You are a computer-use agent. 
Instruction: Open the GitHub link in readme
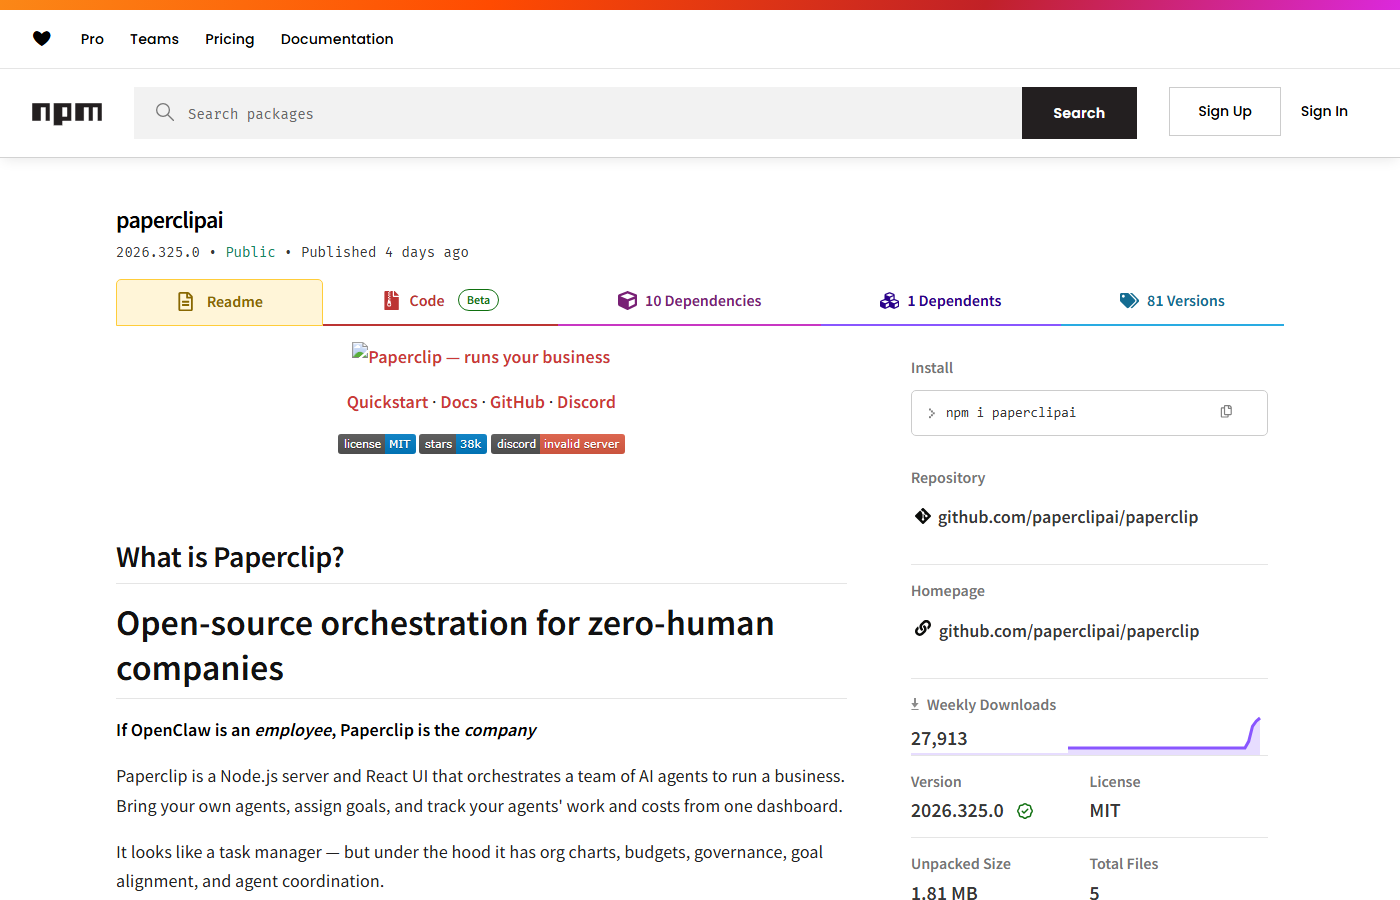[517, 402]
